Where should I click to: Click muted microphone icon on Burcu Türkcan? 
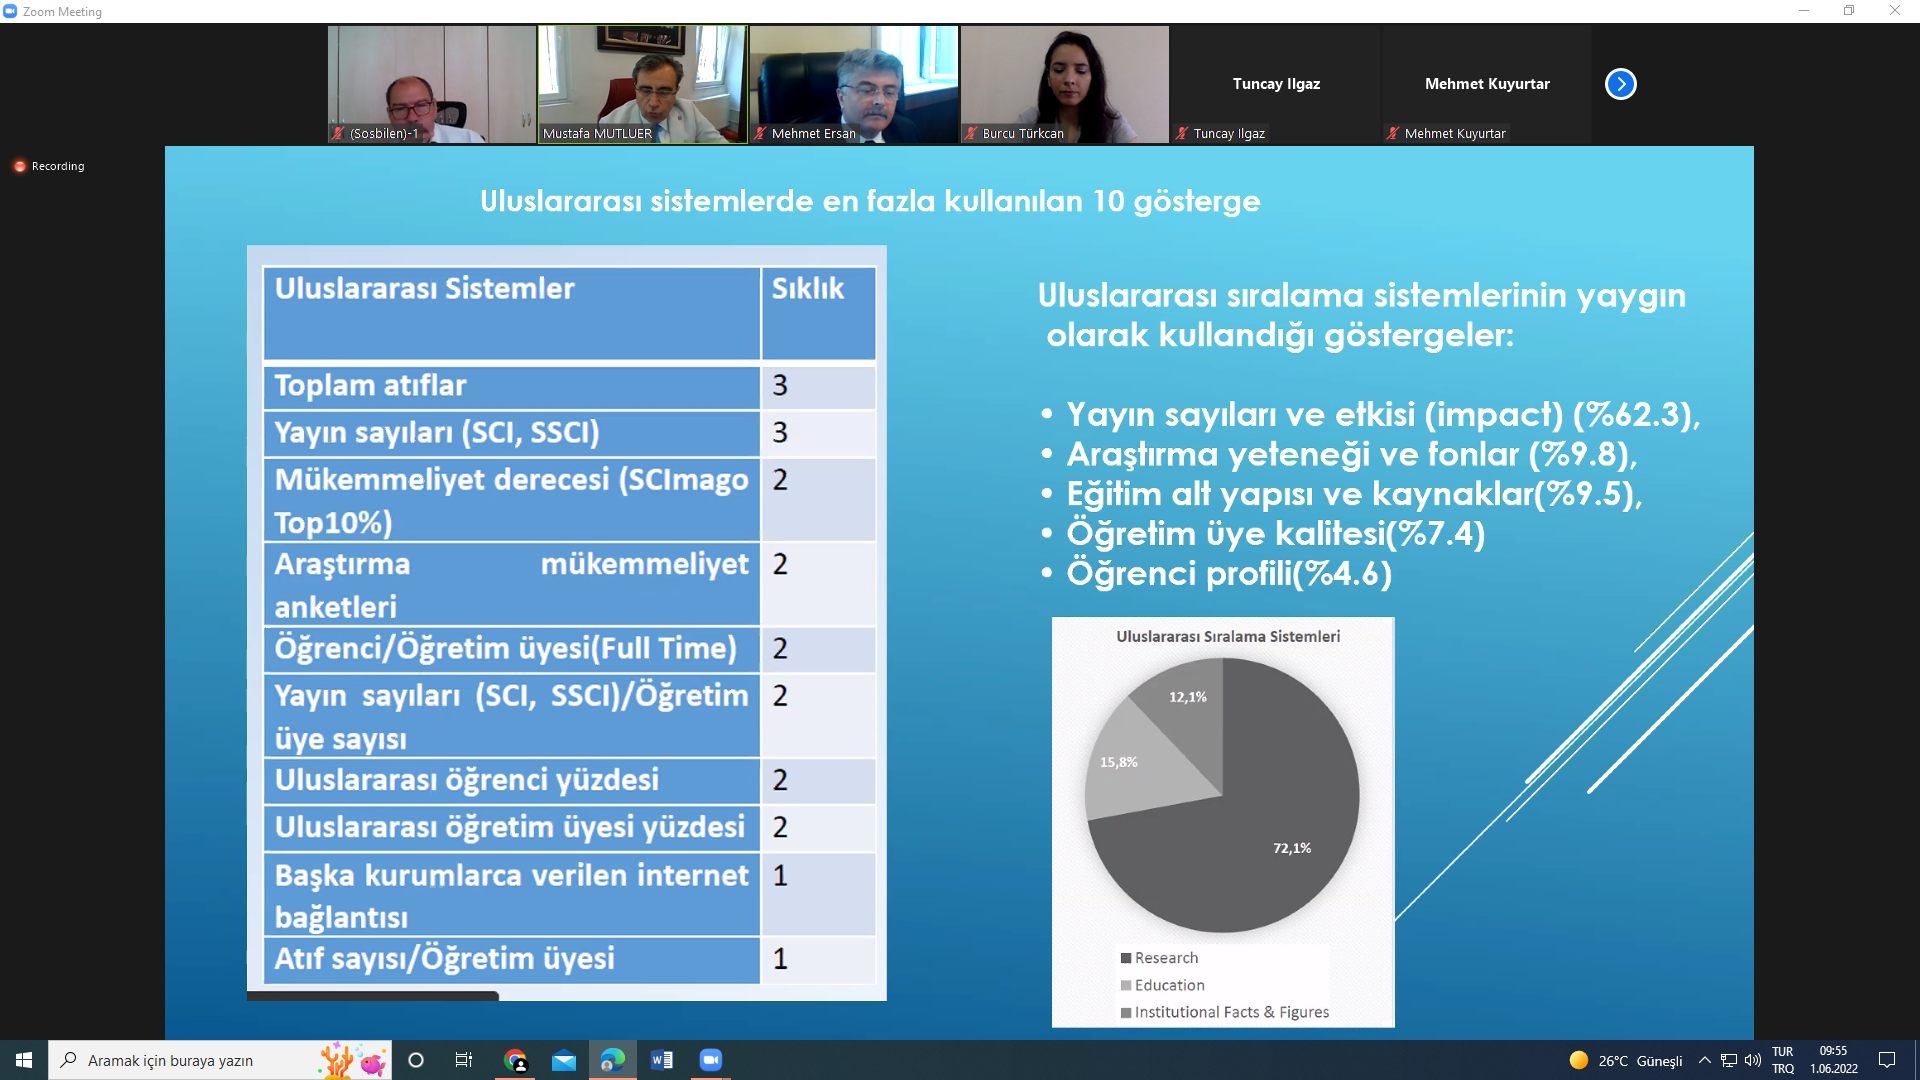(x=971, y=133)
